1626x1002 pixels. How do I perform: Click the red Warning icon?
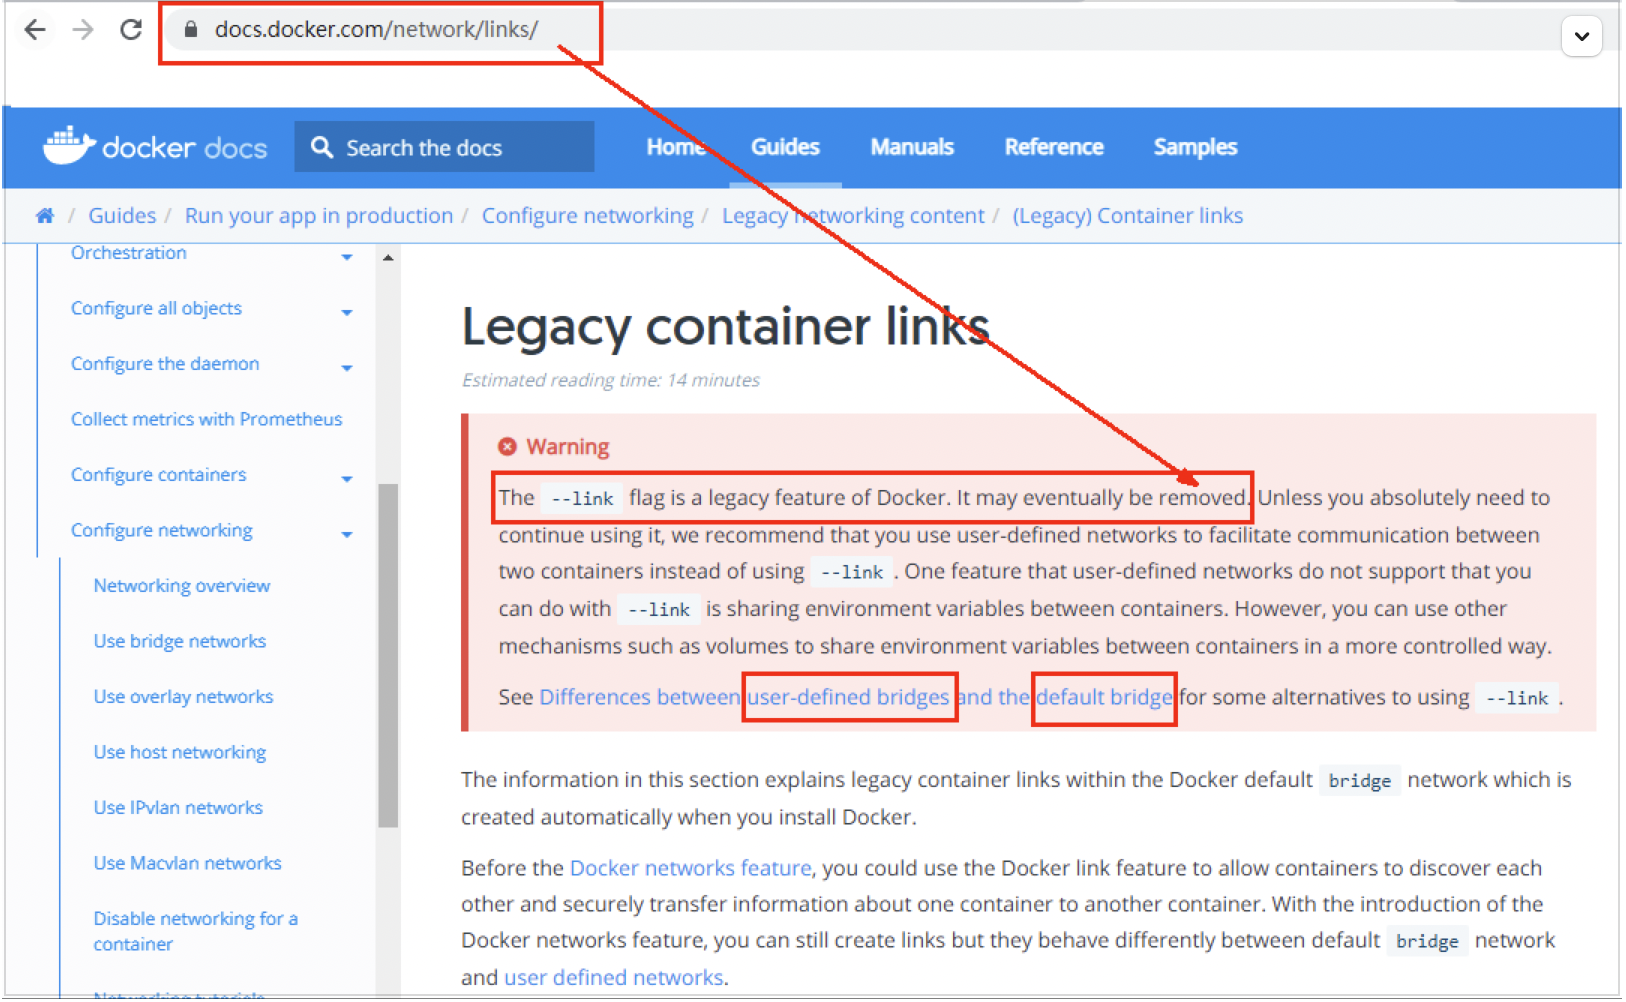[507, 447]
